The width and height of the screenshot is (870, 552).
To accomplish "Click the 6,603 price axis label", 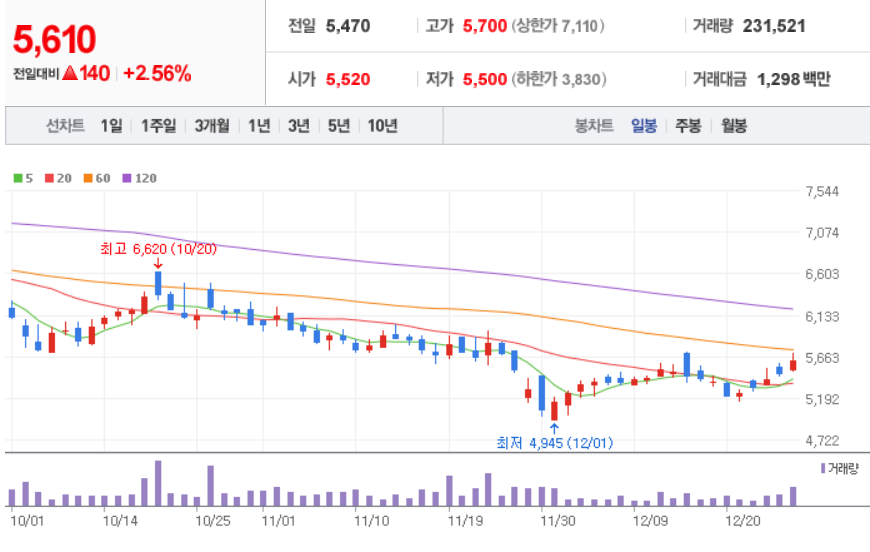I will coord(822,274).
